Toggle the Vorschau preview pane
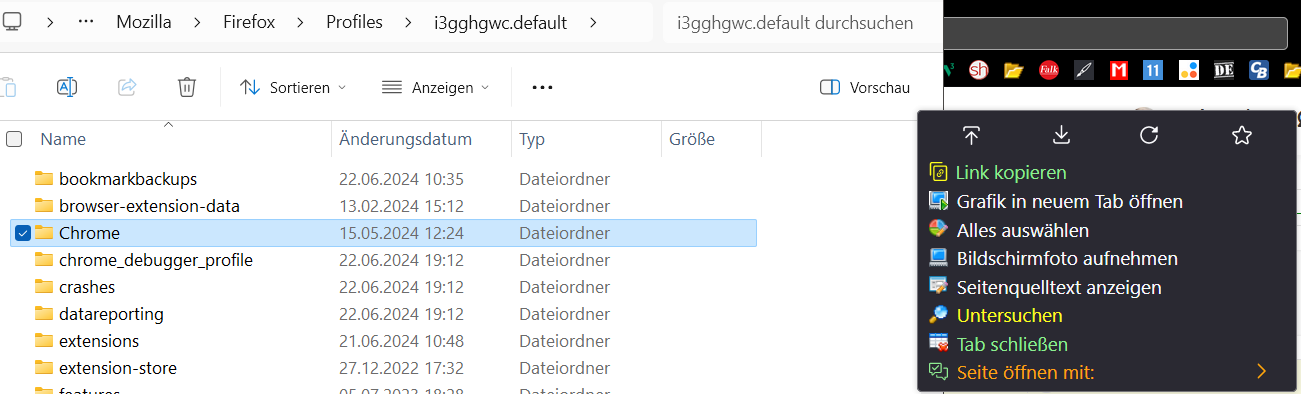This screenshot has width=1301, height=394. click(864, 87)
